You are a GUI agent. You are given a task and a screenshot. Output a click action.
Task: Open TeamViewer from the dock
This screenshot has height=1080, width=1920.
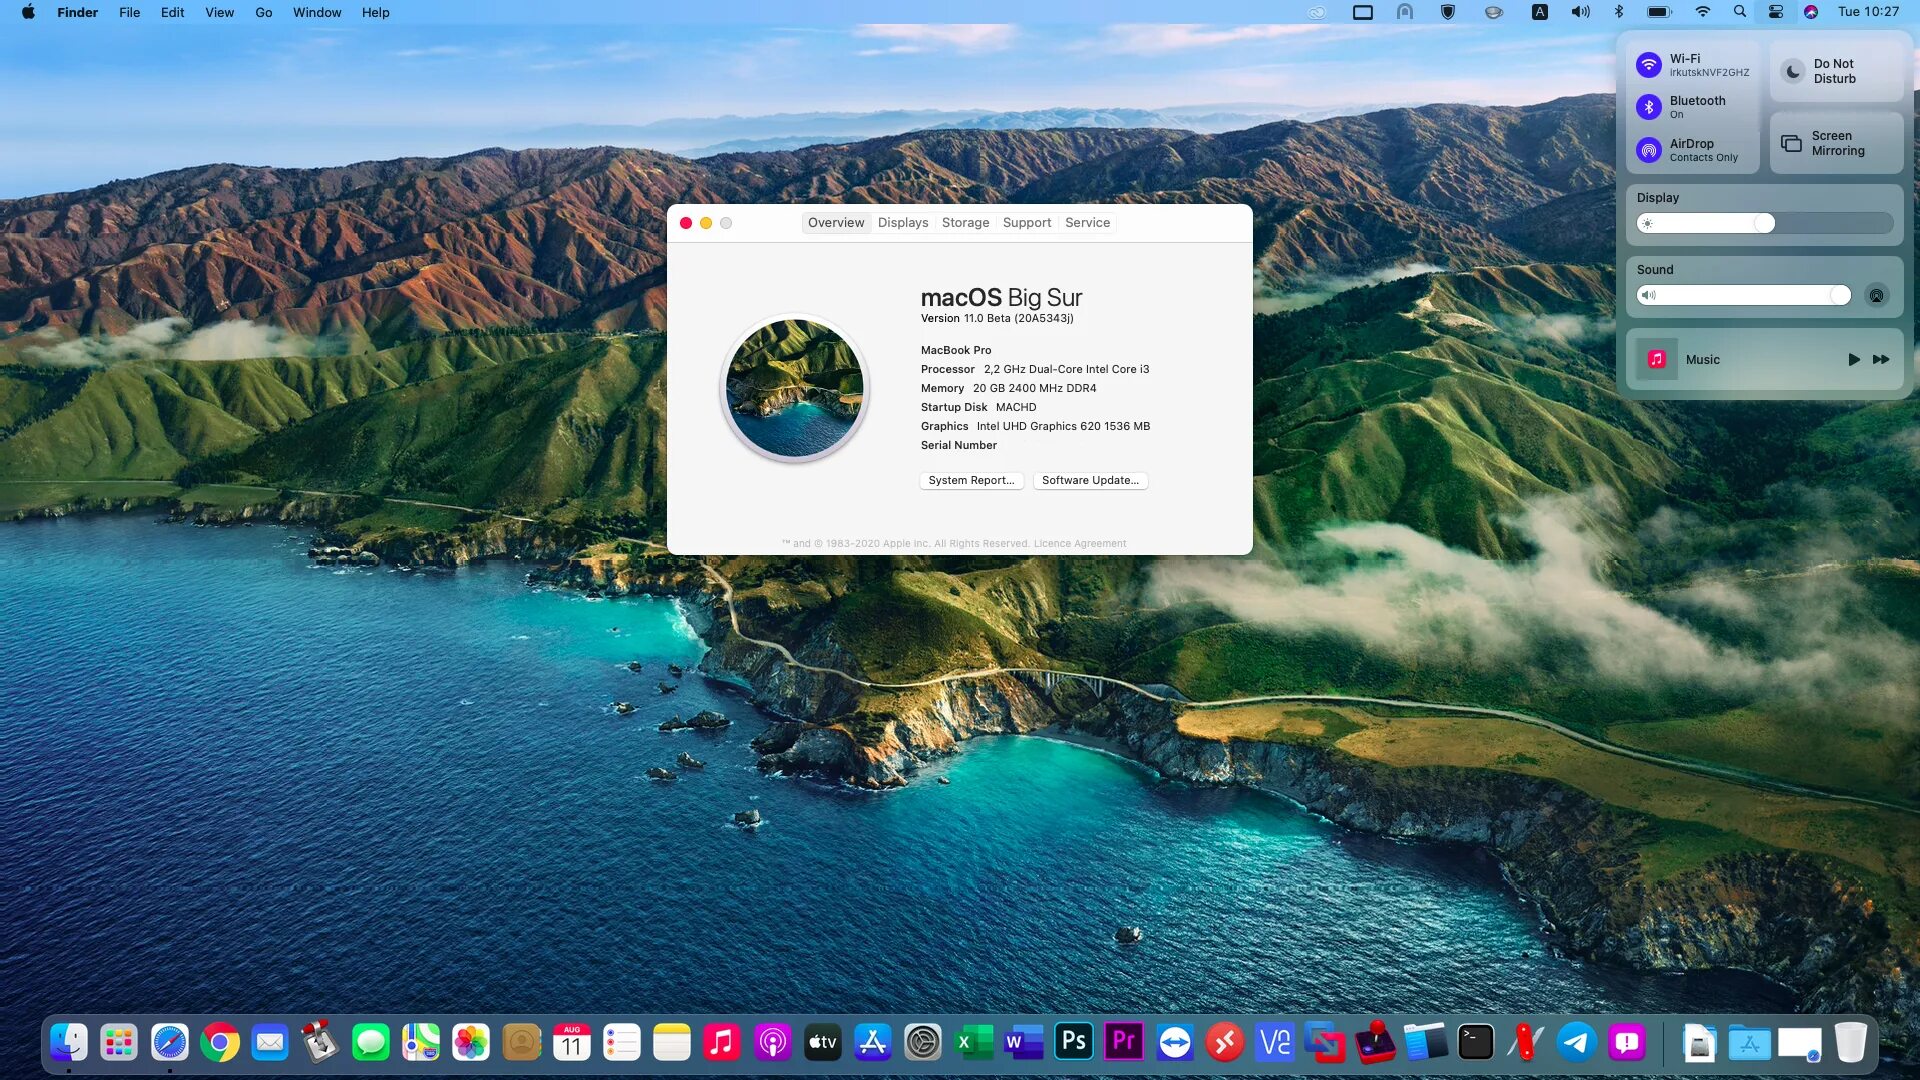click(x=1175, y=1043)
